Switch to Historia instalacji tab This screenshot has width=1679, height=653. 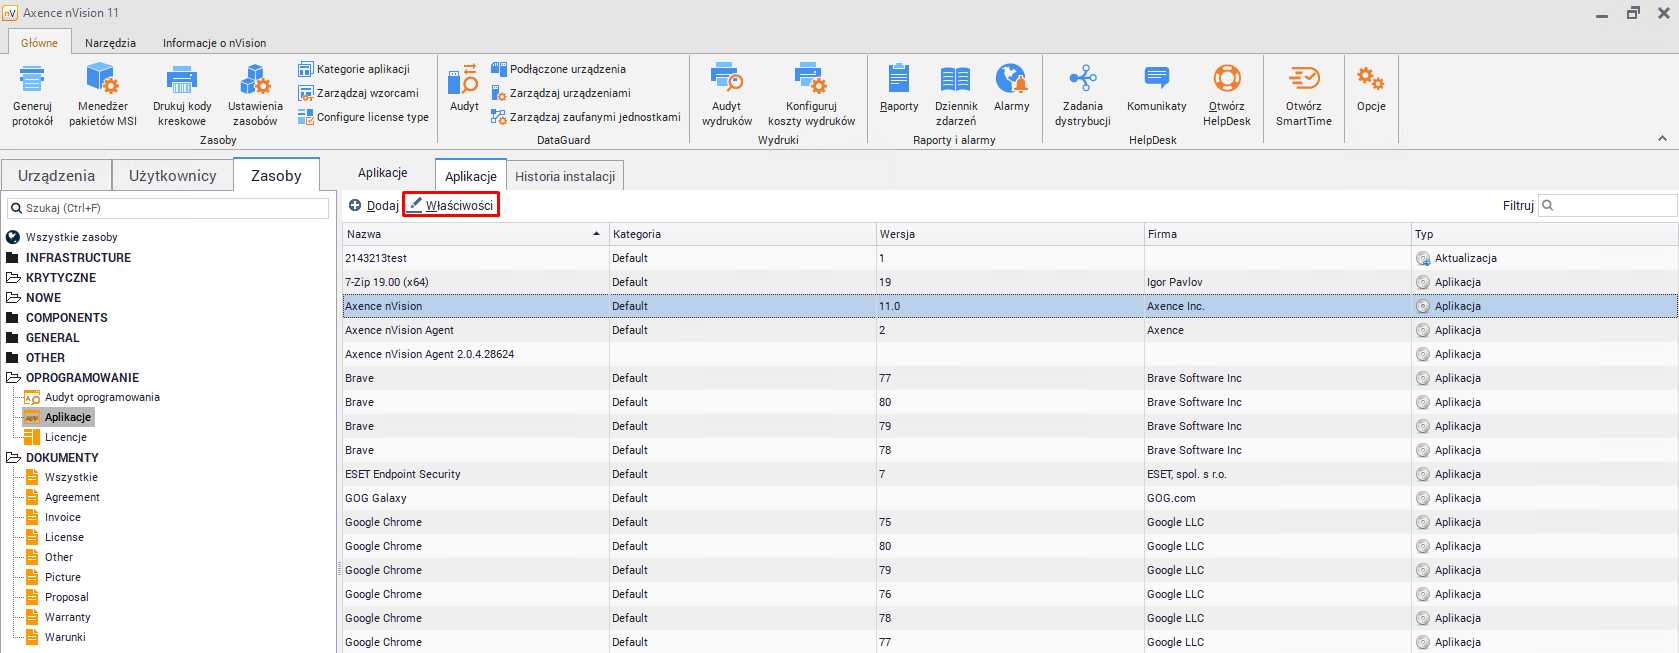coord(565,176)
